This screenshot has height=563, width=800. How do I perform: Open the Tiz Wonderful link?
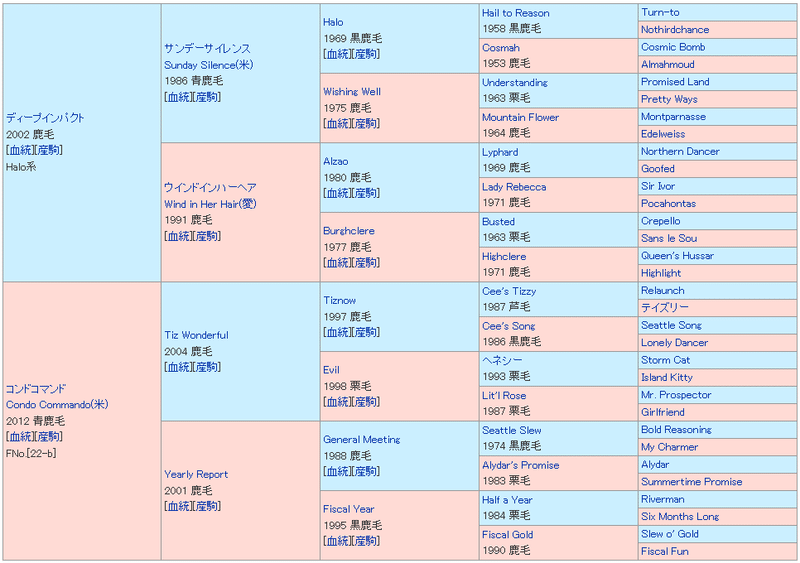tap(196, 335)
